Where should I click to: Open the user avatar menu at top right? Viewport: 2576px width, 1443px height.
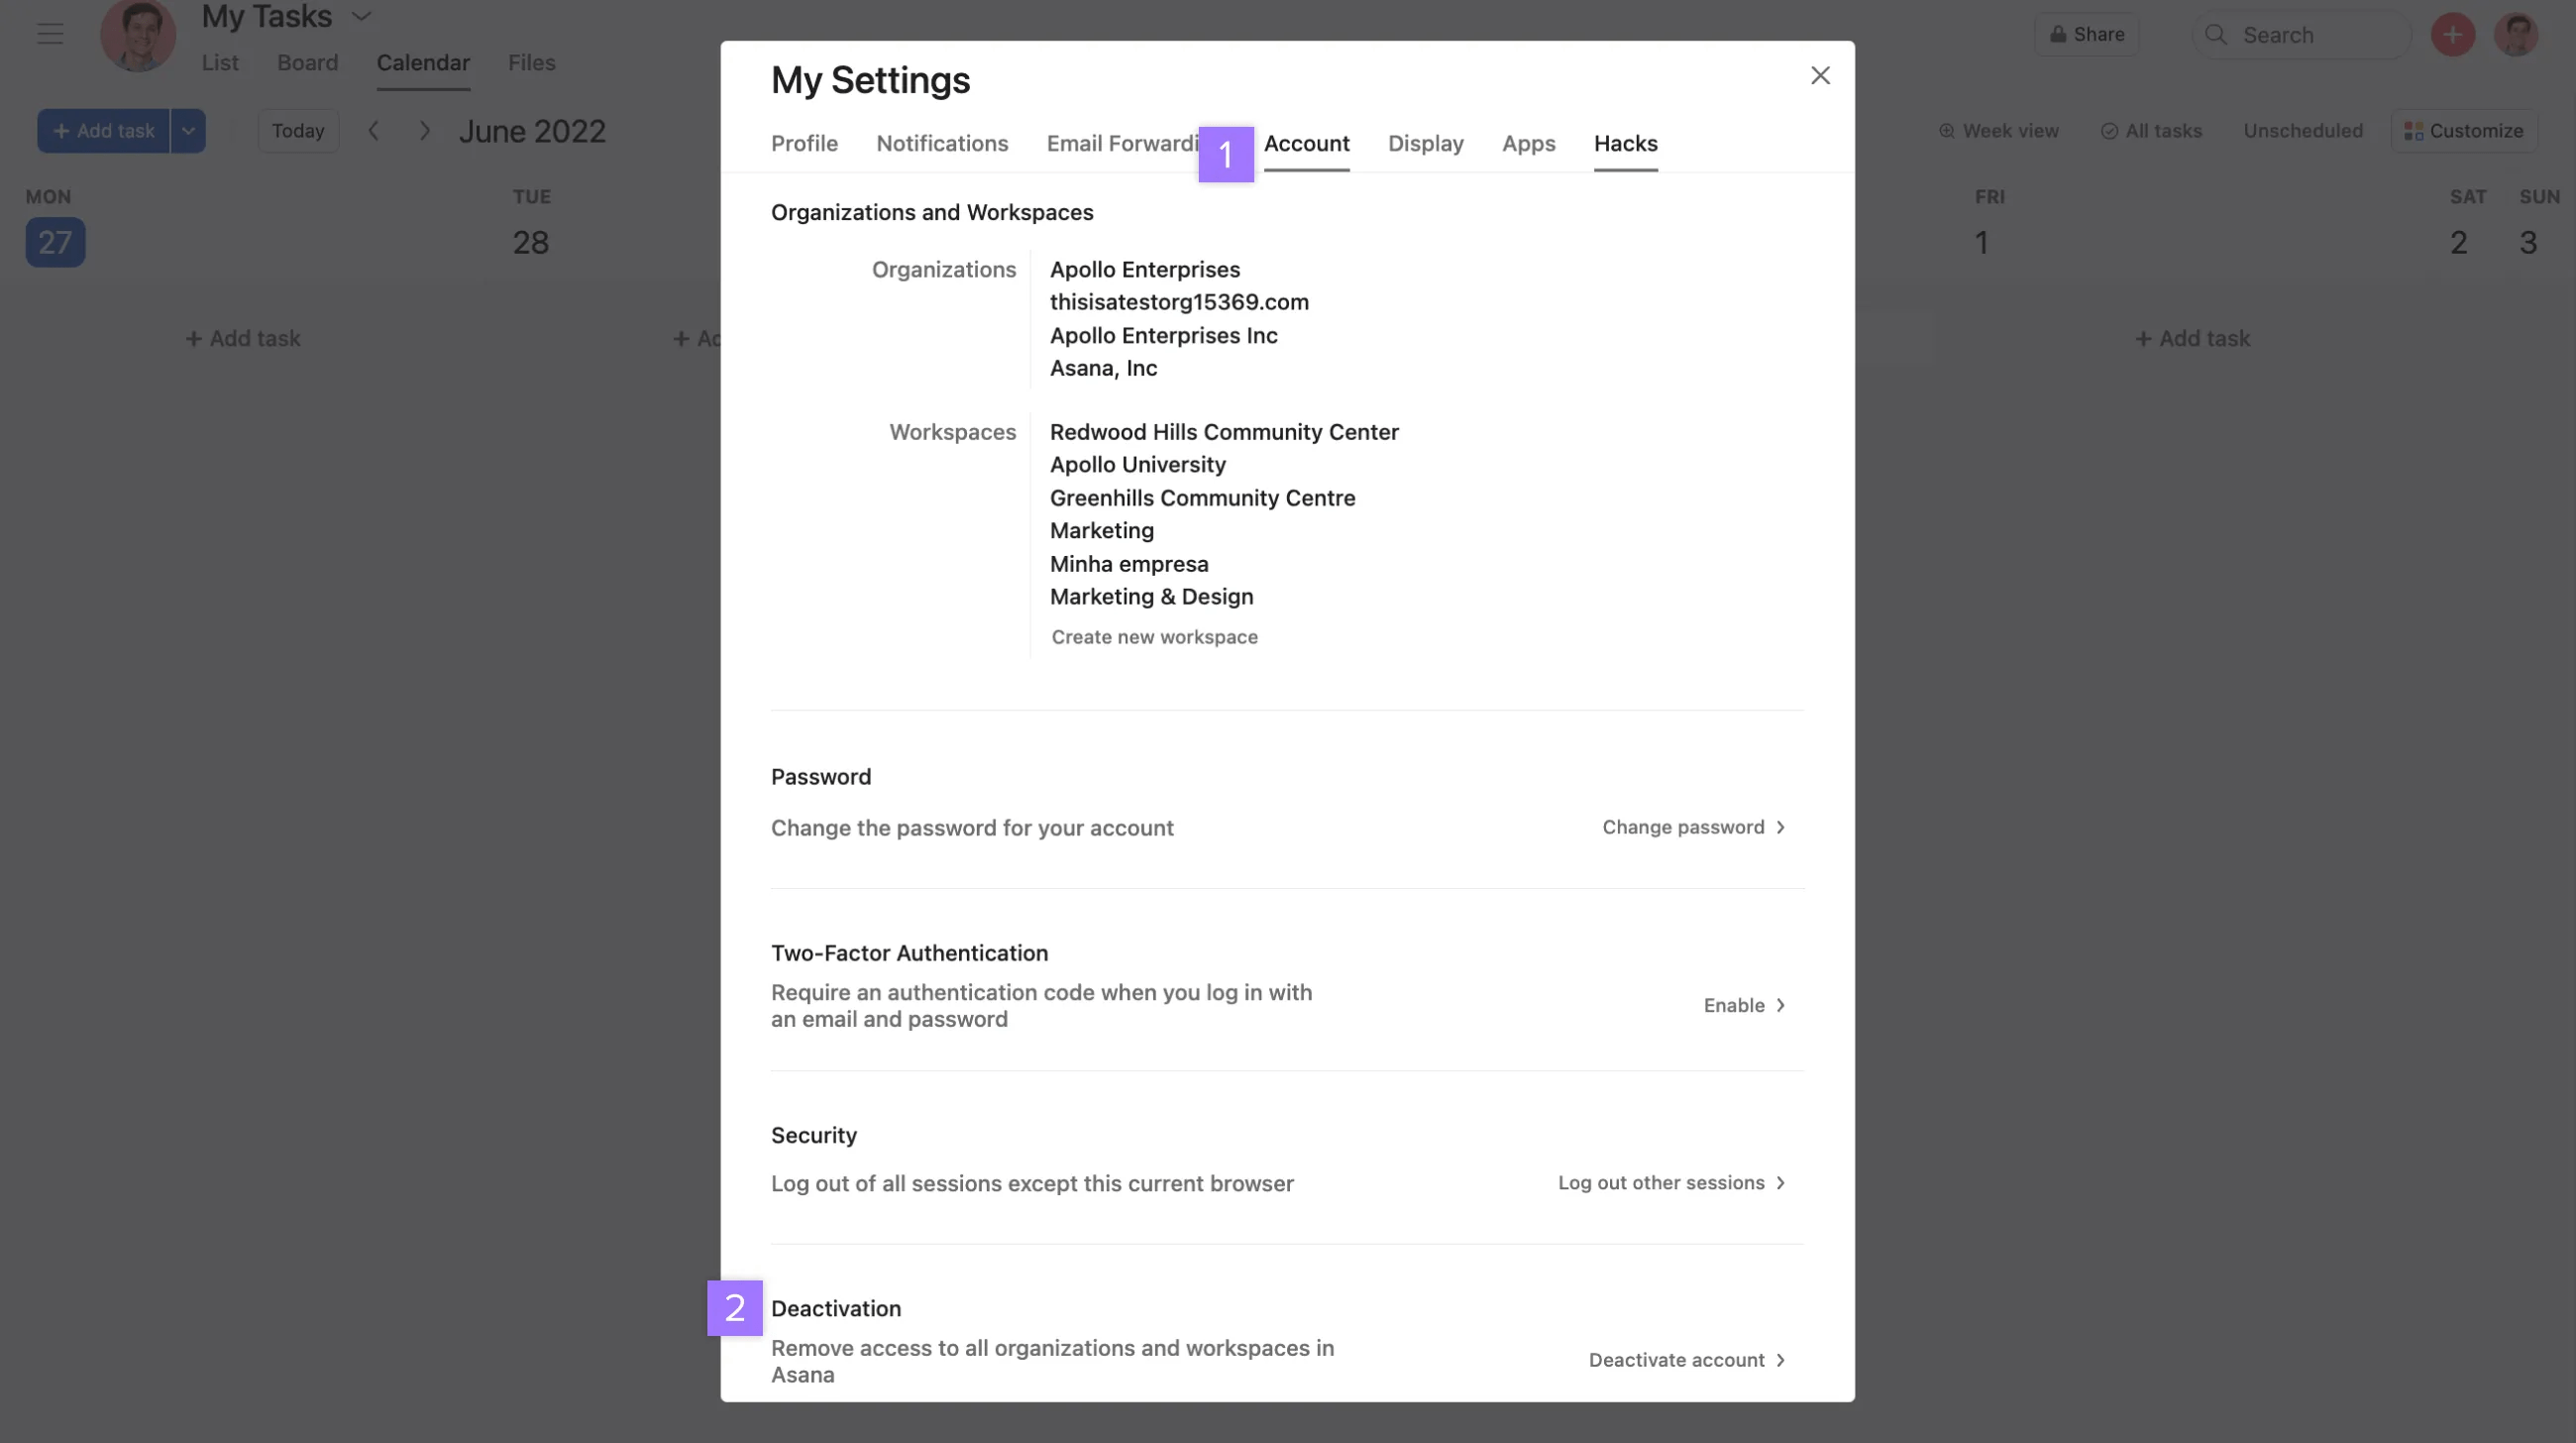(2515, 35)
